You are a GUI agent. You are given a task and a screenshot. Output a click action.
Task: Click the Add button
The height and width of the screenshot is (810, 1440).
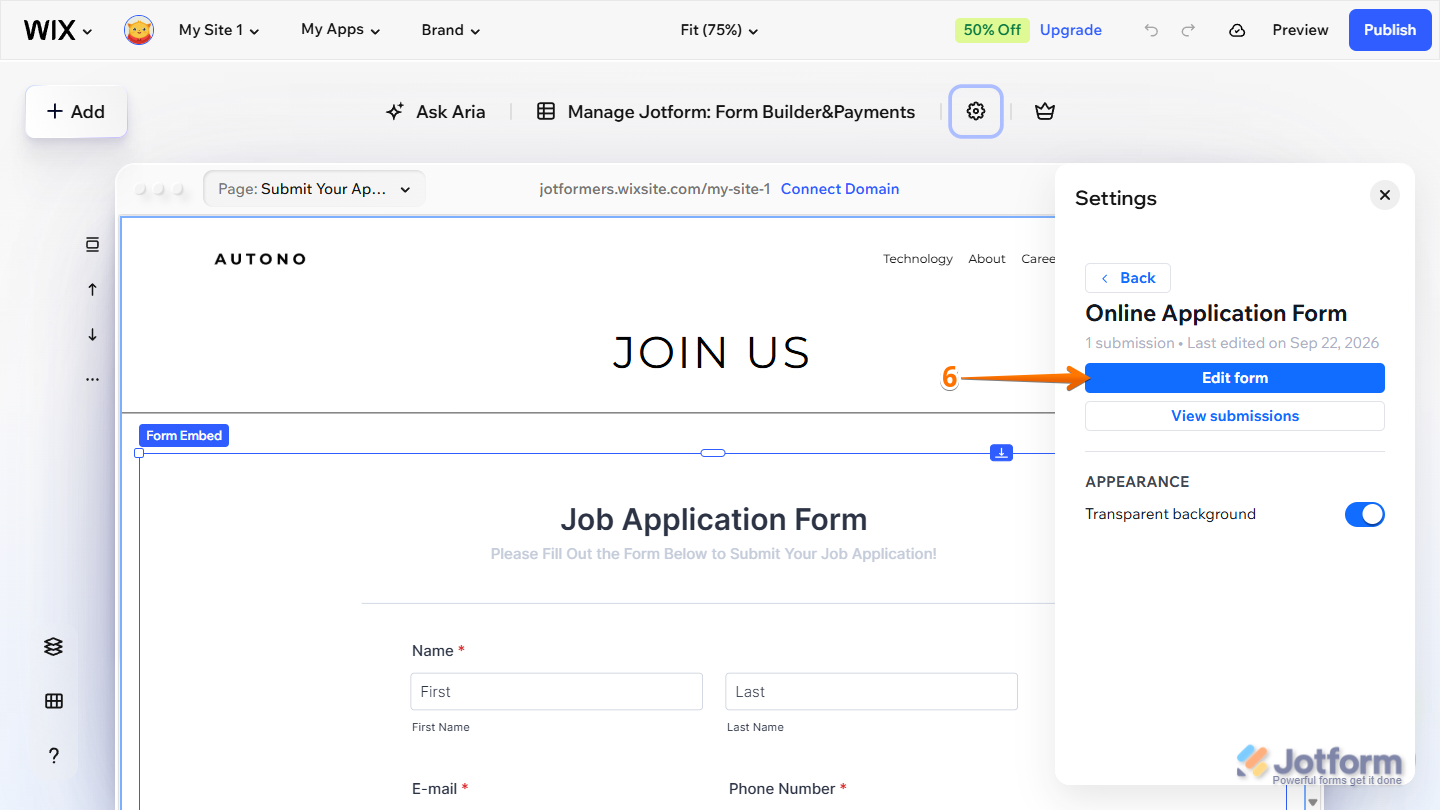coord(76,112)
